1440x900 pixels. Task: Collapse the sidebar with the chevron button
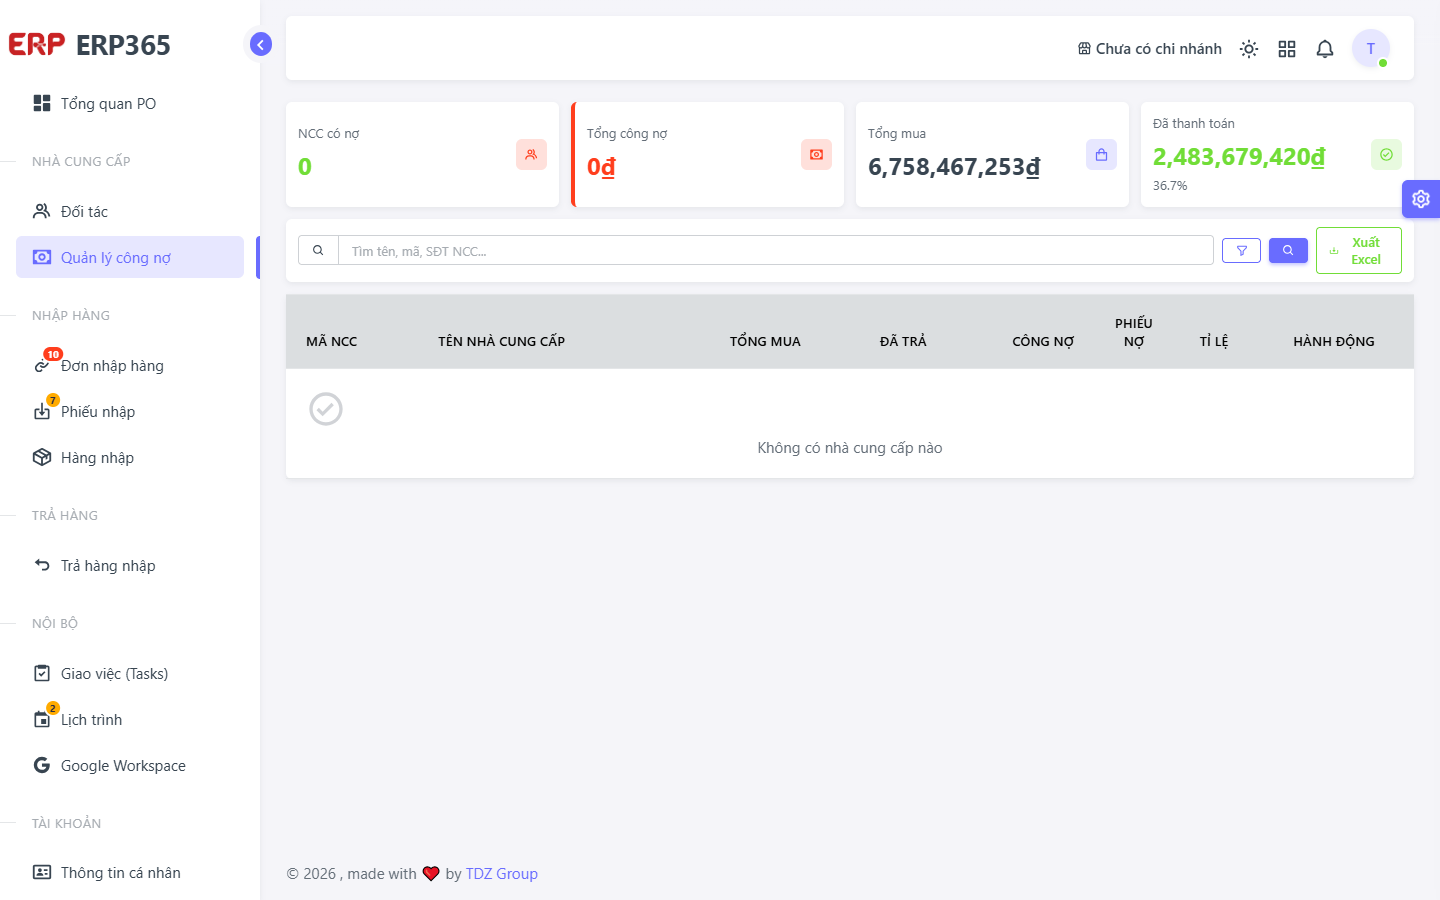point(261,44)
